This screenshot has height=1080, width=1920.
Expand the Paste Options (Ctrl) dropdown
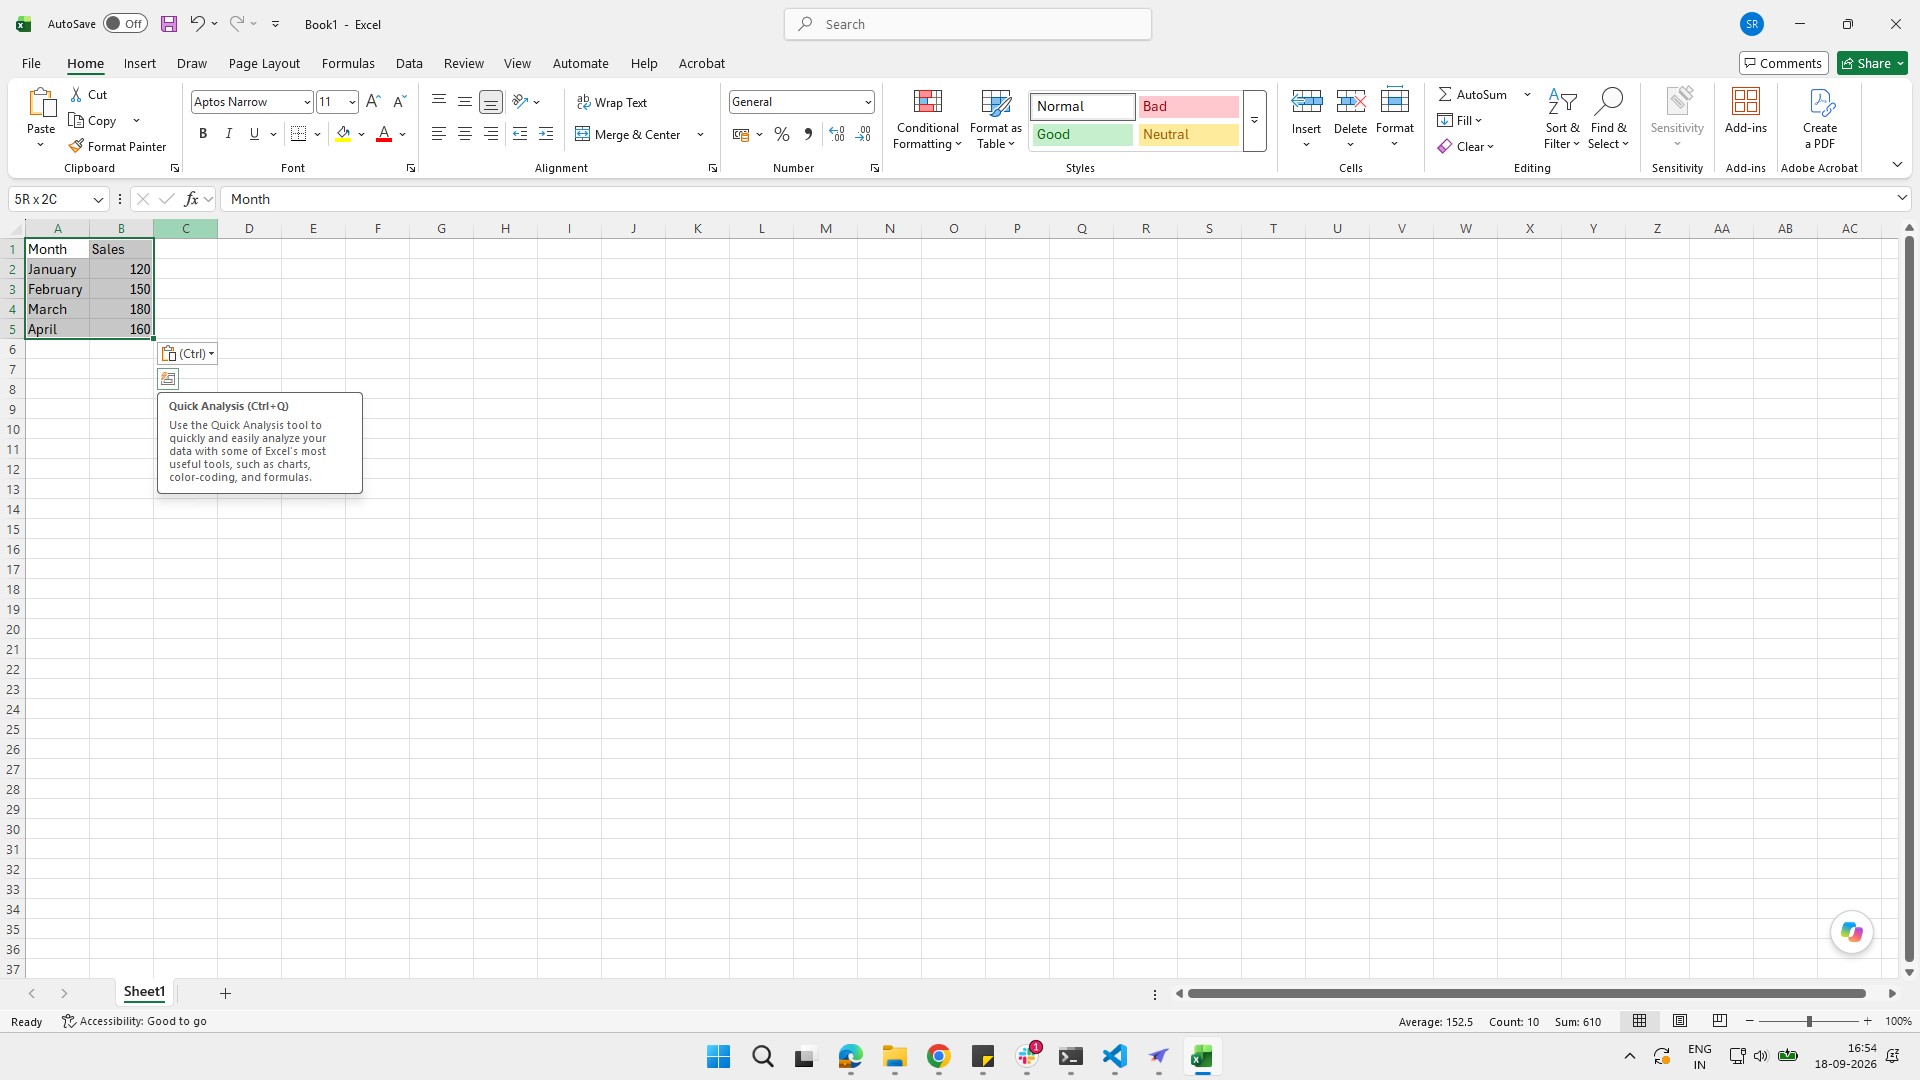click(187, 353)
